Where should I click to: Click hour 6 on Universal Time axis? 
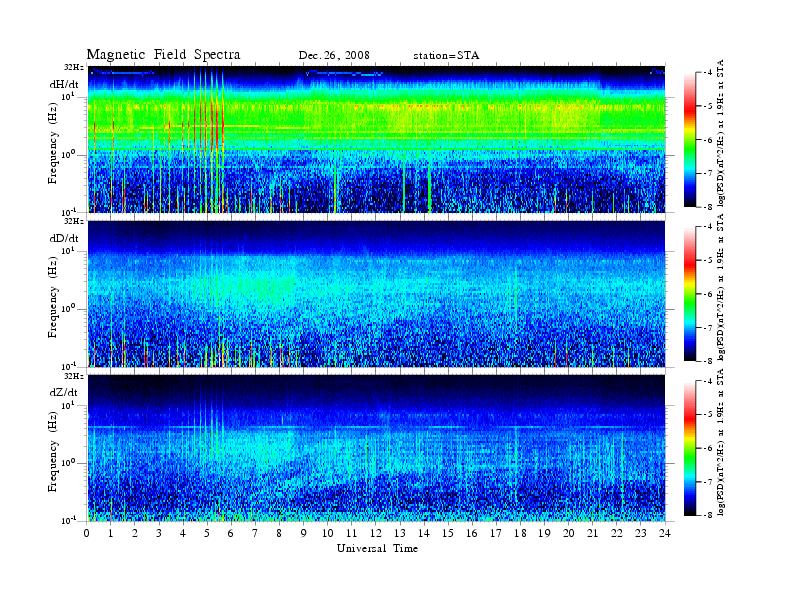click(231, 533)
